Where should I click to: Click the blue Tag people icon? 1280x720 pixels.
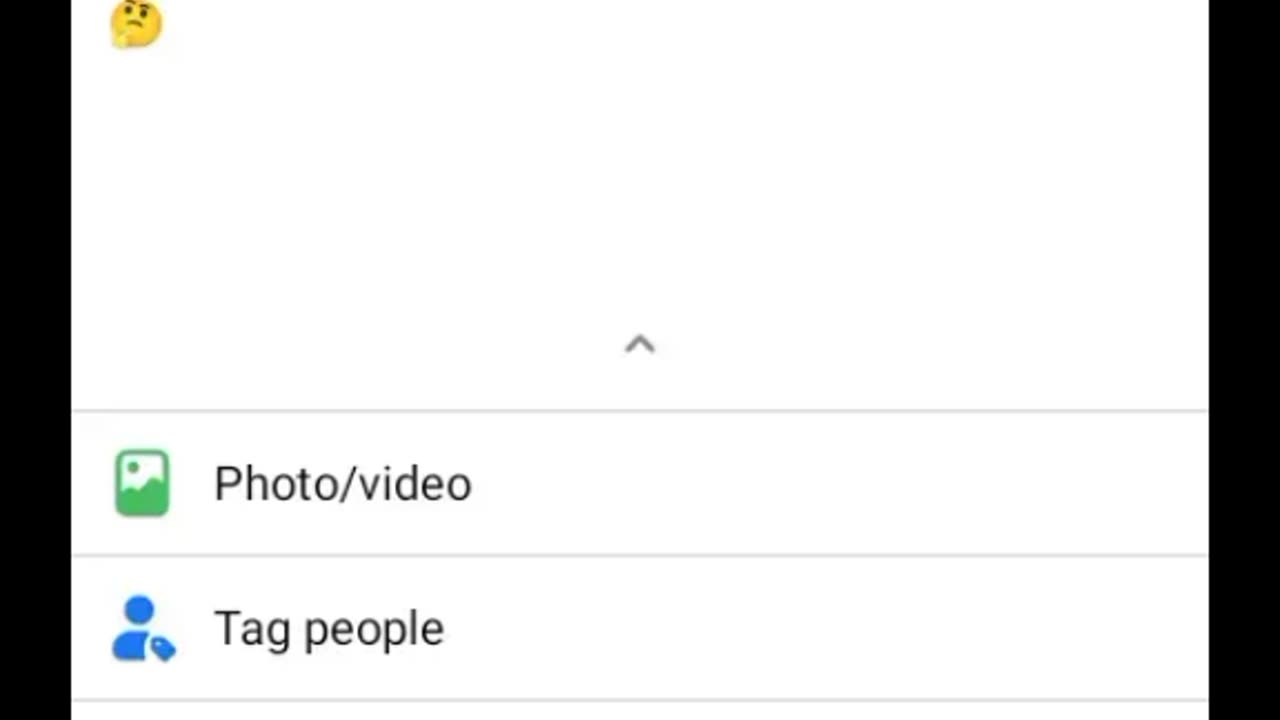(144, 629)
